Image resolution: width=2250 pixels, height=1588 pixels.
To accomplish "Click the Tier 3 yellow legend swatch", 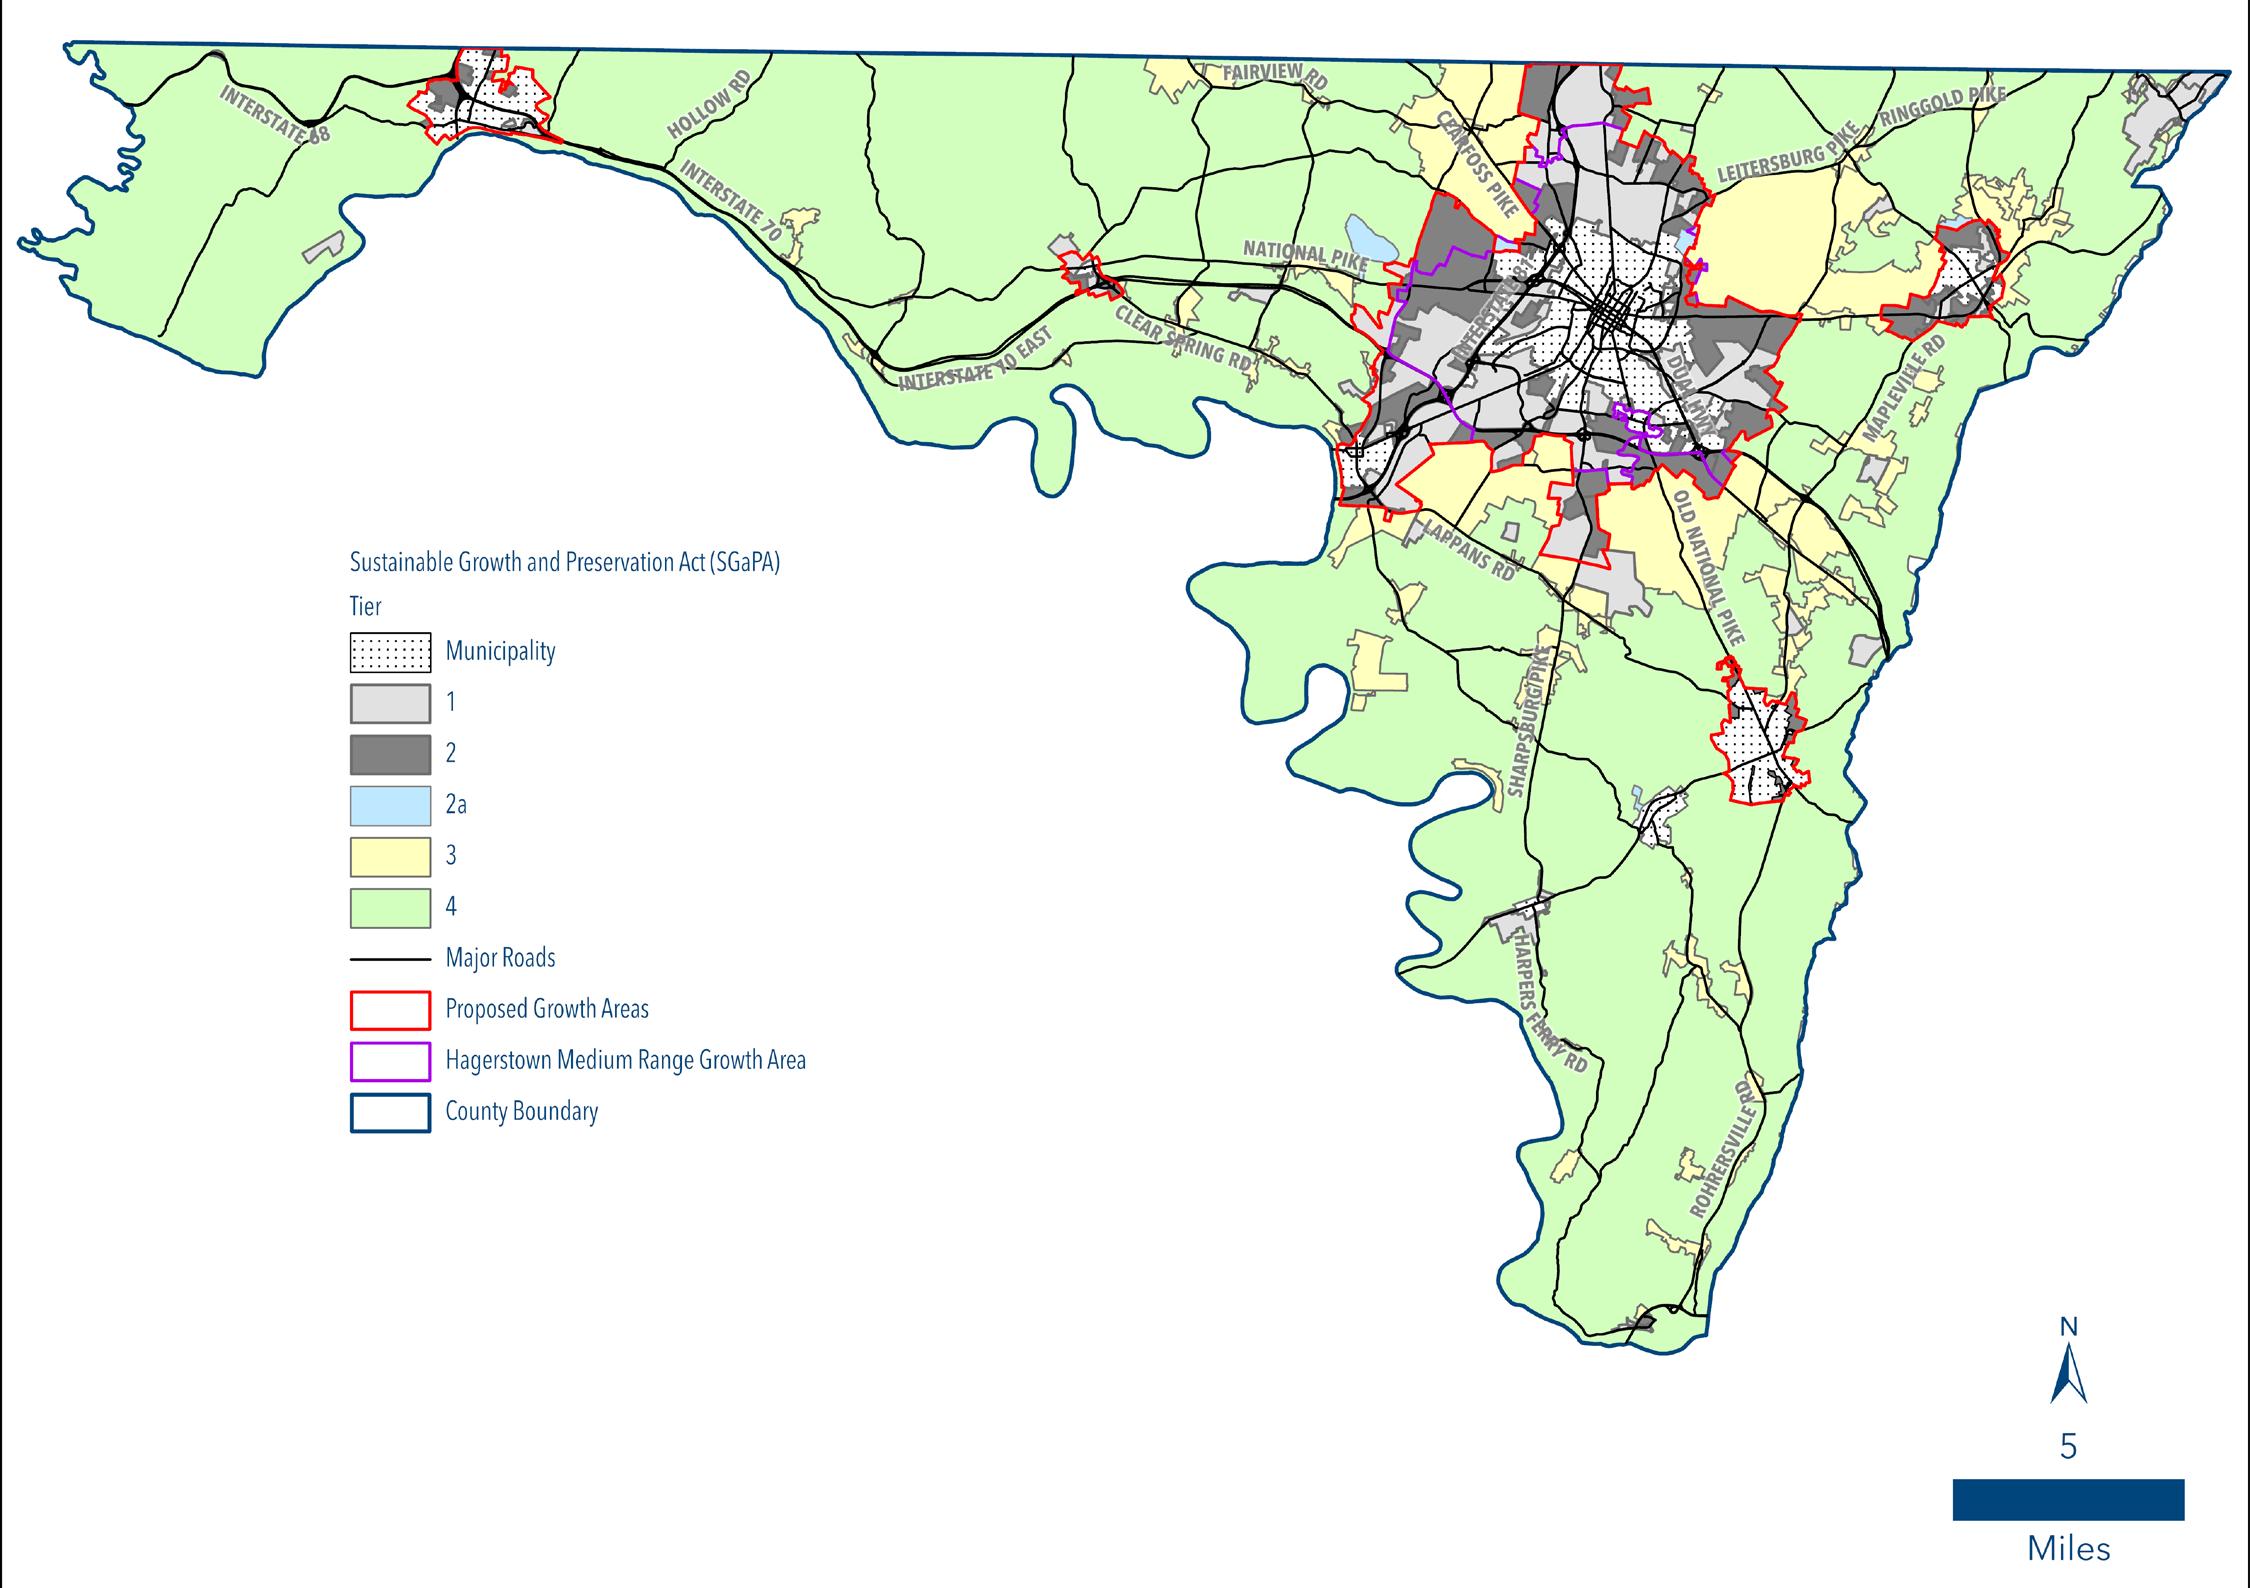I will pyautogui.click(x=390, y=857).
